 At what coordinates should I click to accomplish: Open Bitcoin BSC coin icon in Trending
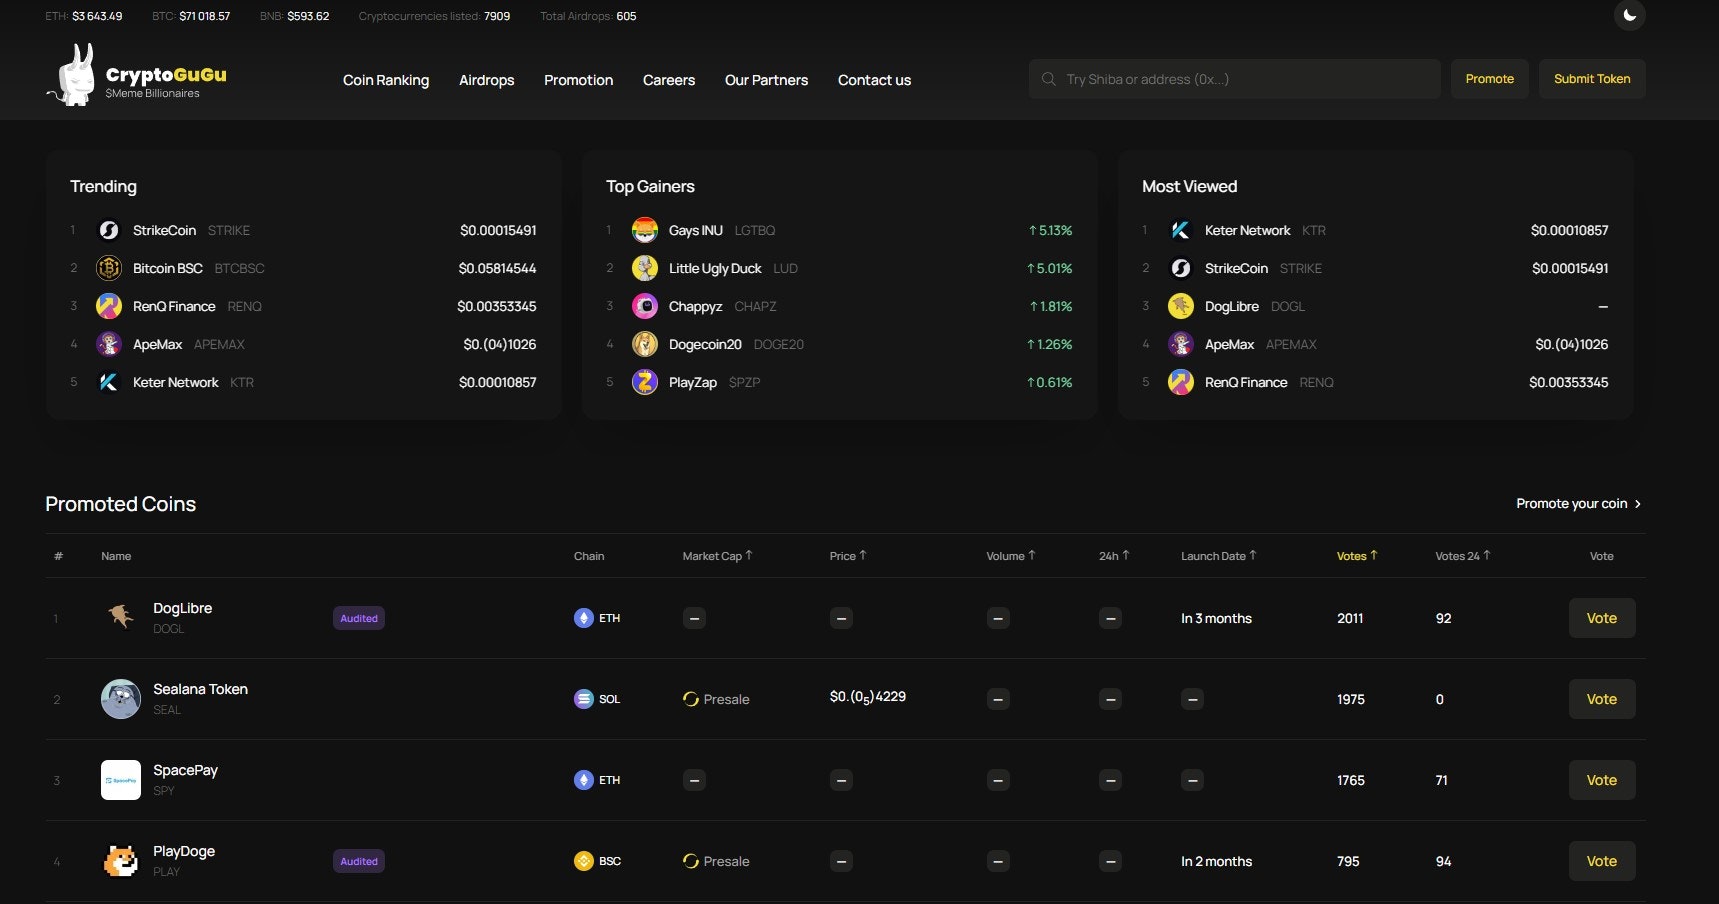tap(109, 268)
